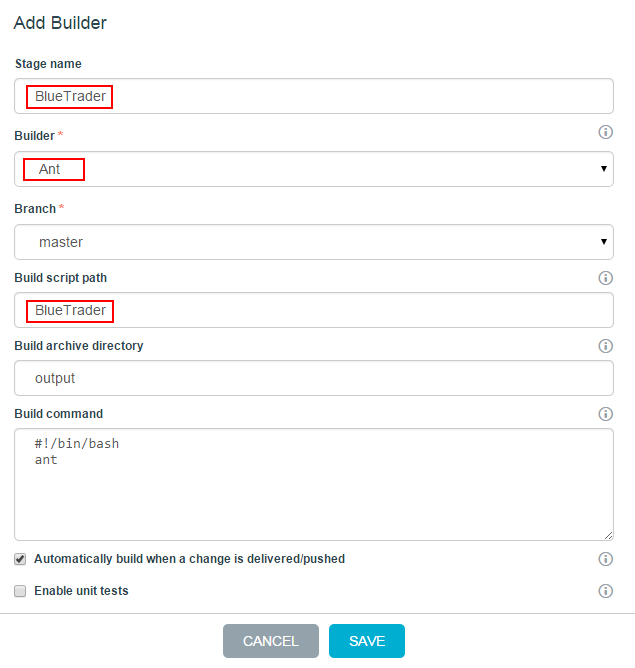
Task: Select the Build archive directory input
Action: tap(313, 378)
